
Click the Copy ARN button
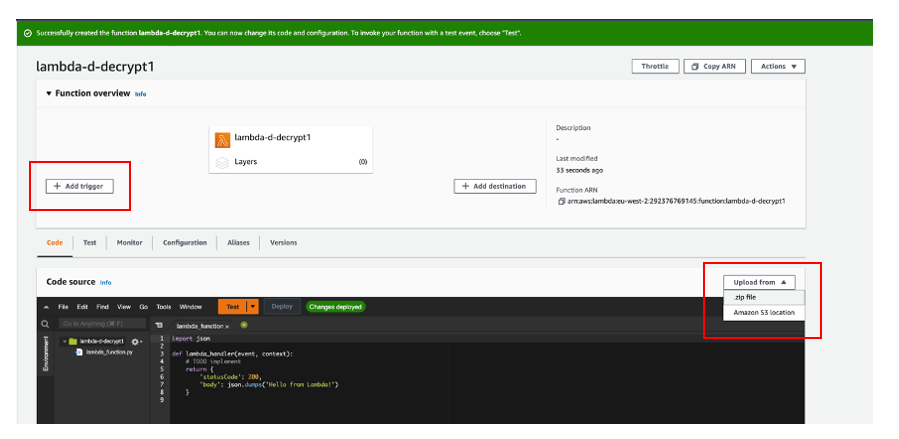[714, 66]
